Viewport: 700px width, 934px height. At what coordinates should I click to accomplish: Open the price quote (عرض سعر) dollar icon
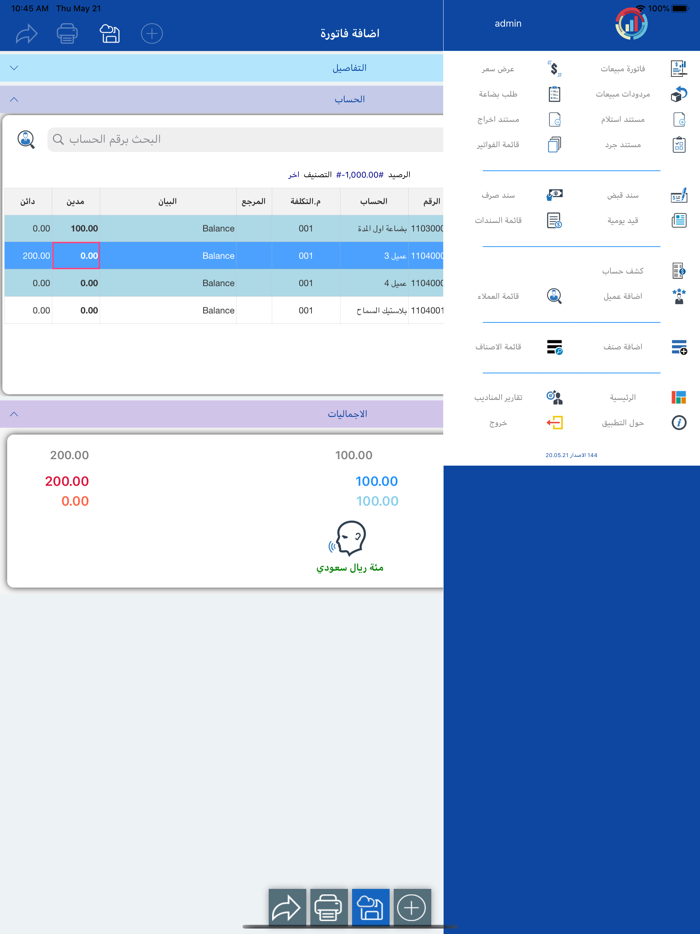pos(555,69)
